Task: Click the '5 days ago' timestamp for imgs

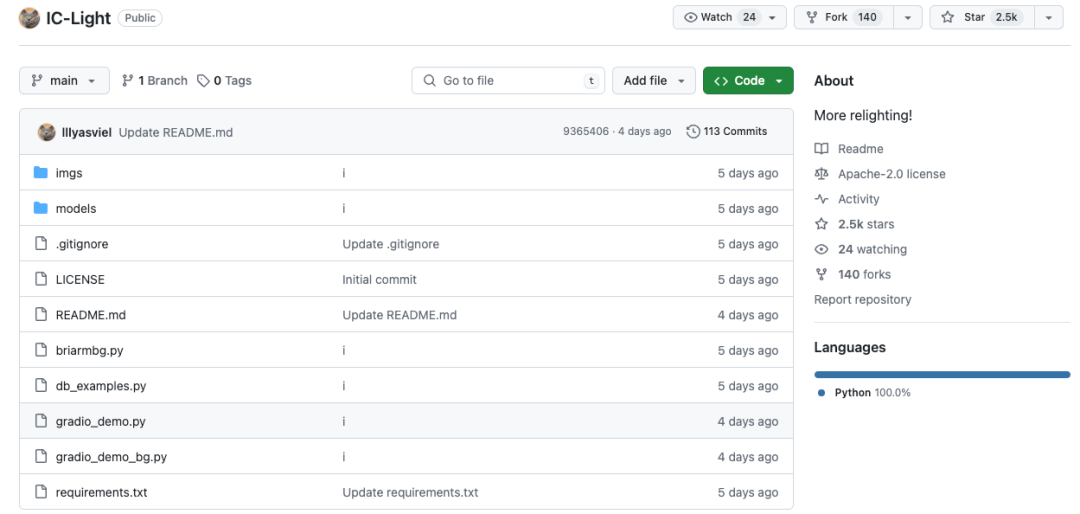Action: tap(748, 173)
